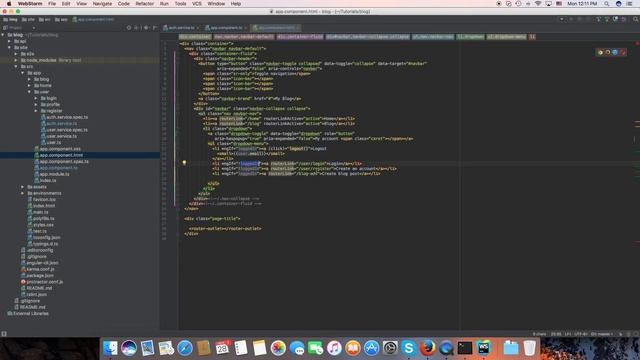Open in Safari browser preview icon
This screenshot has height=360, width=640.
615,52
